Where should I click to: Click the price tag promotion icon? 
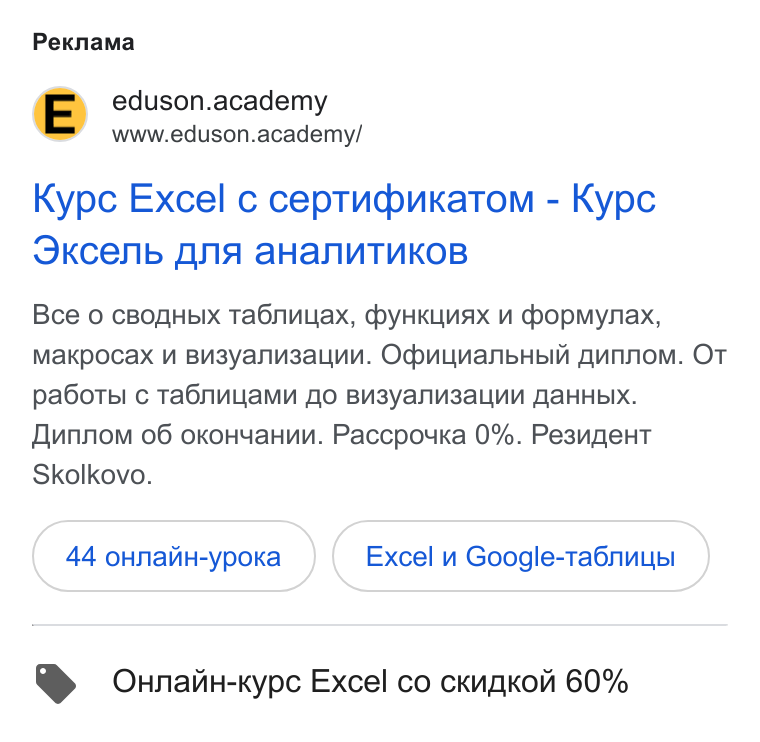[56, 683]
